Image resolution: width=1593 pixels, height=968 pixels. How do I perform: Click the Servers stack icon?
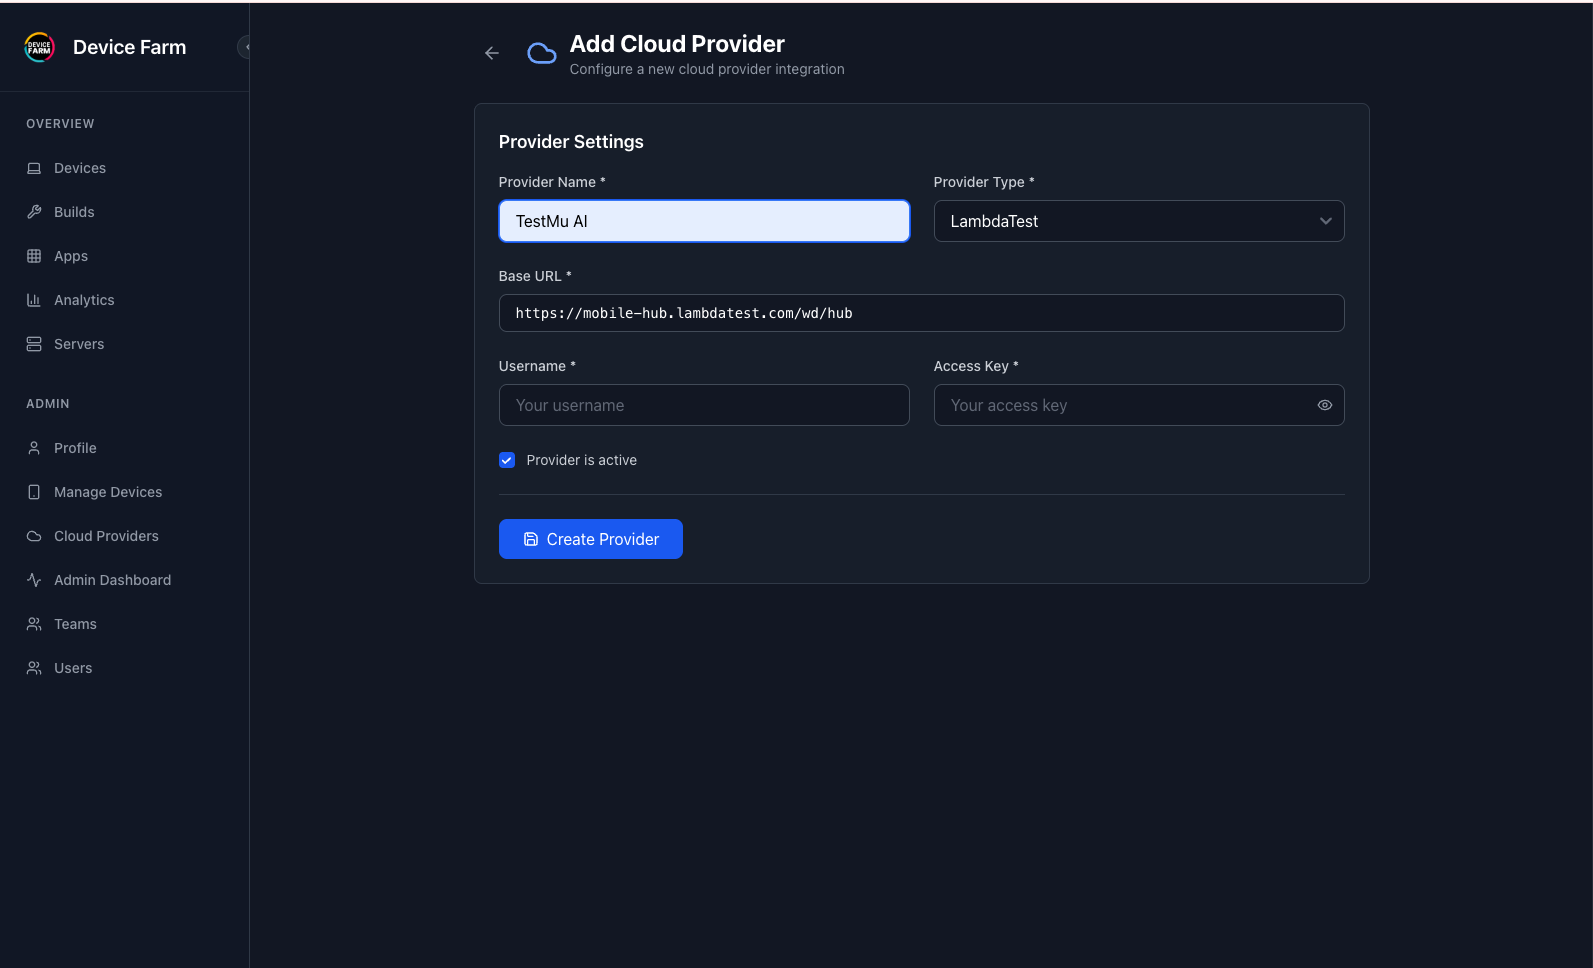pyautogui.click(x=34, y=344)
